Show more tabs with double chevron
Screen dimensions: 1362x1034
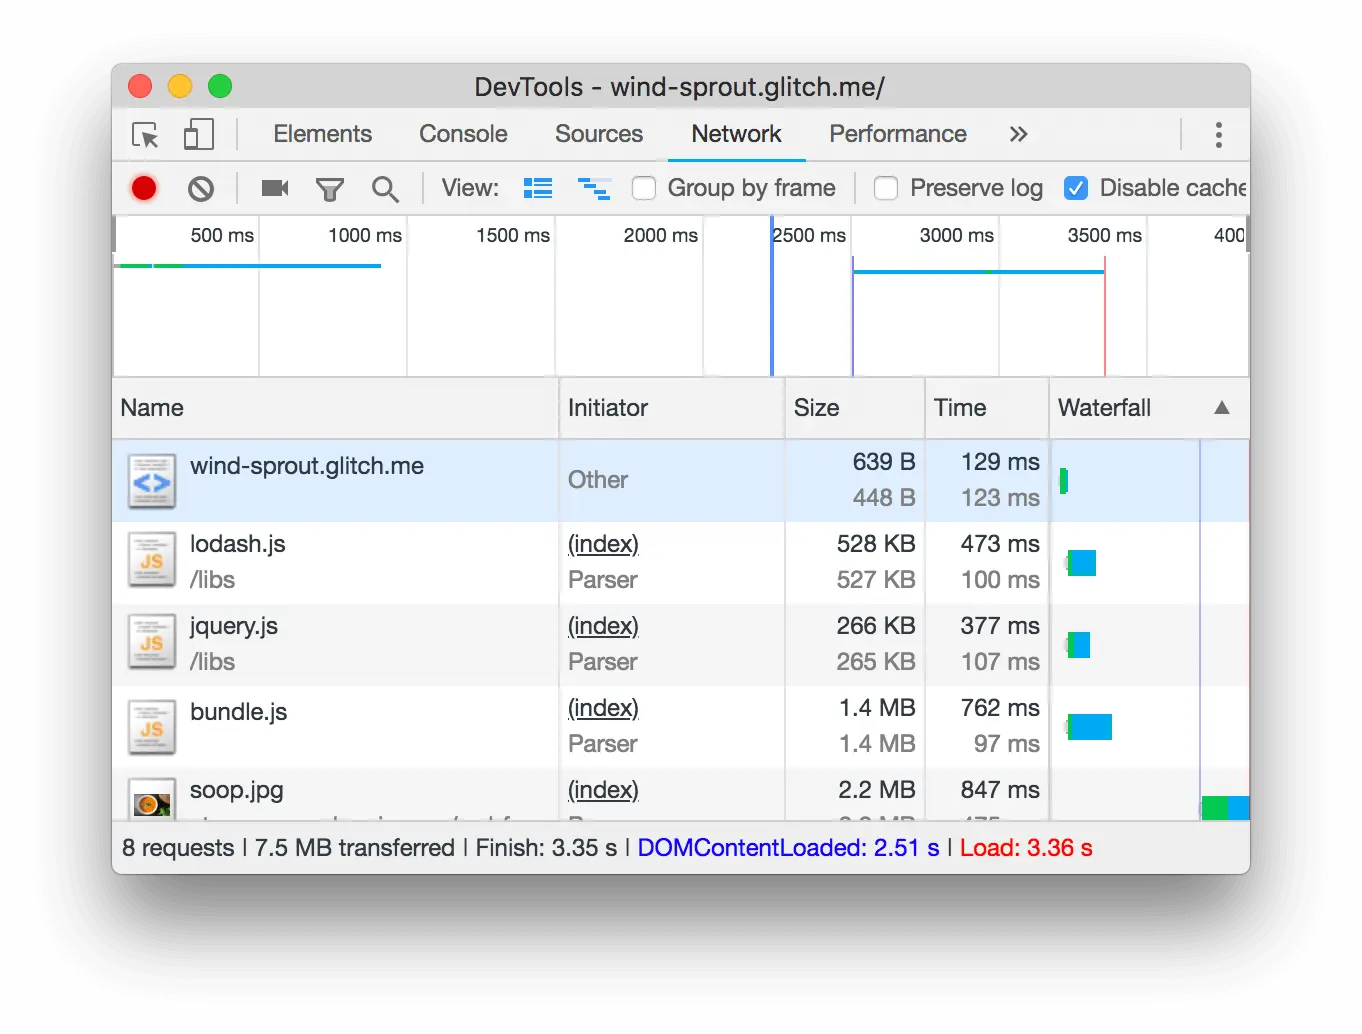1018,134
